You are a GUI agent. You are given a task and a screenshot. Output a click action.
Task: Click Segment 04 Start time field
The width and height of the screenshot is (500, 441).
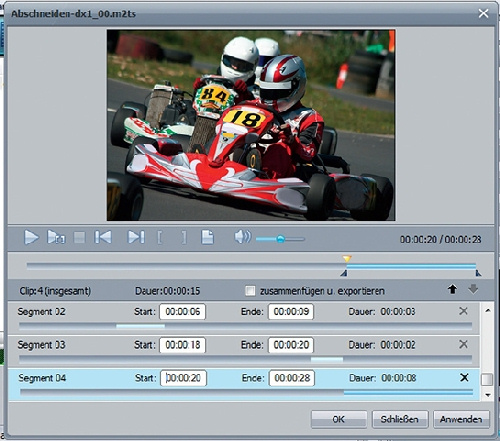183,378
